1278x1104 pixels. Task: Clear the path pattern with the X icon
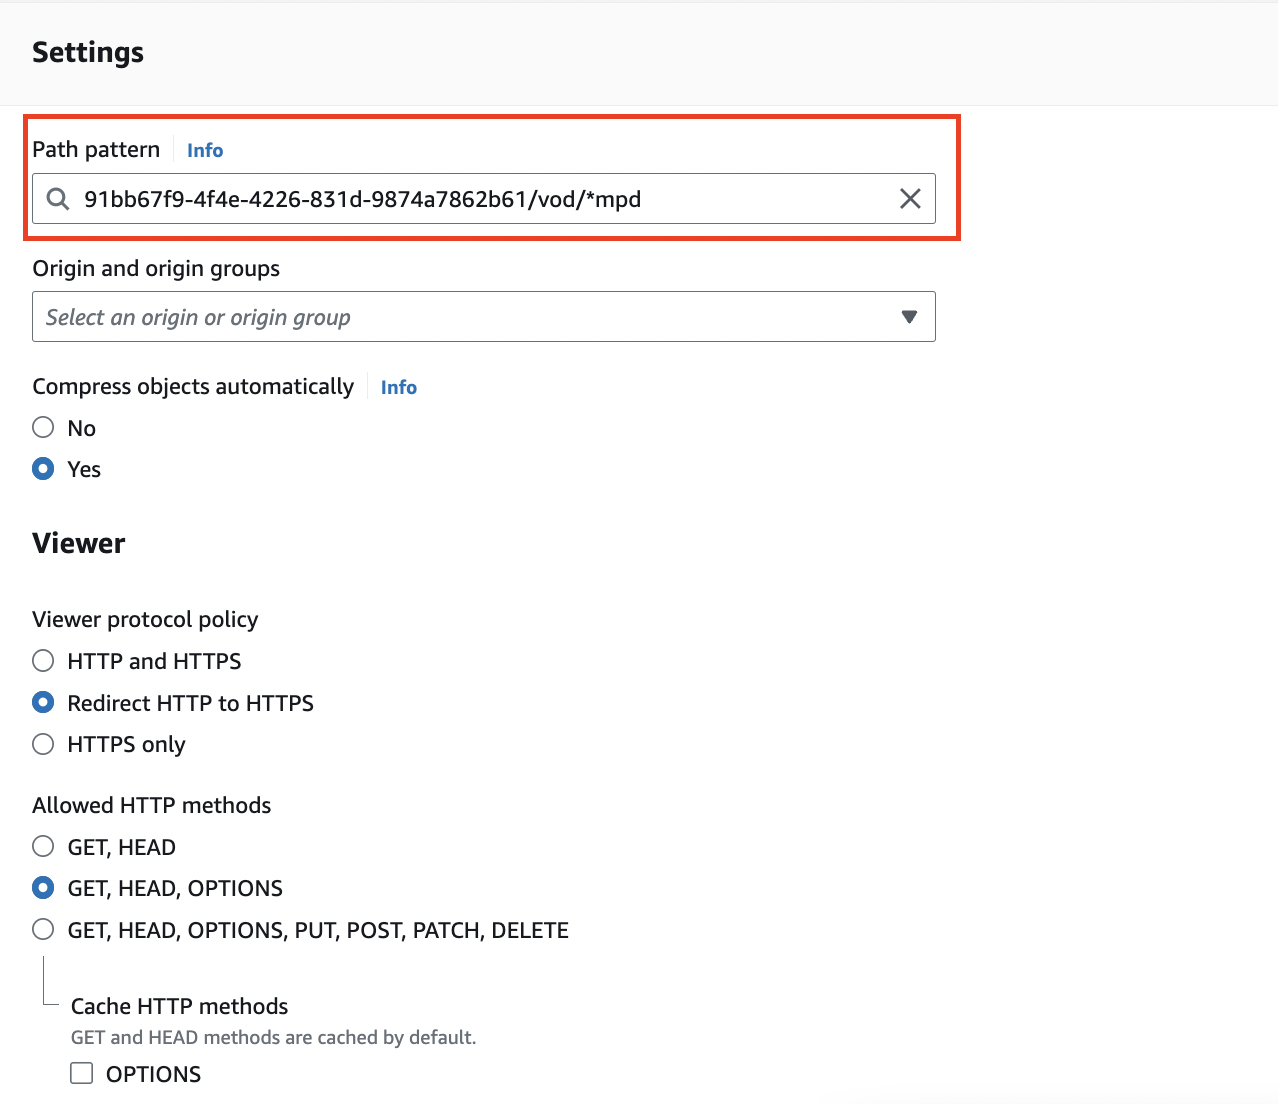910,199
